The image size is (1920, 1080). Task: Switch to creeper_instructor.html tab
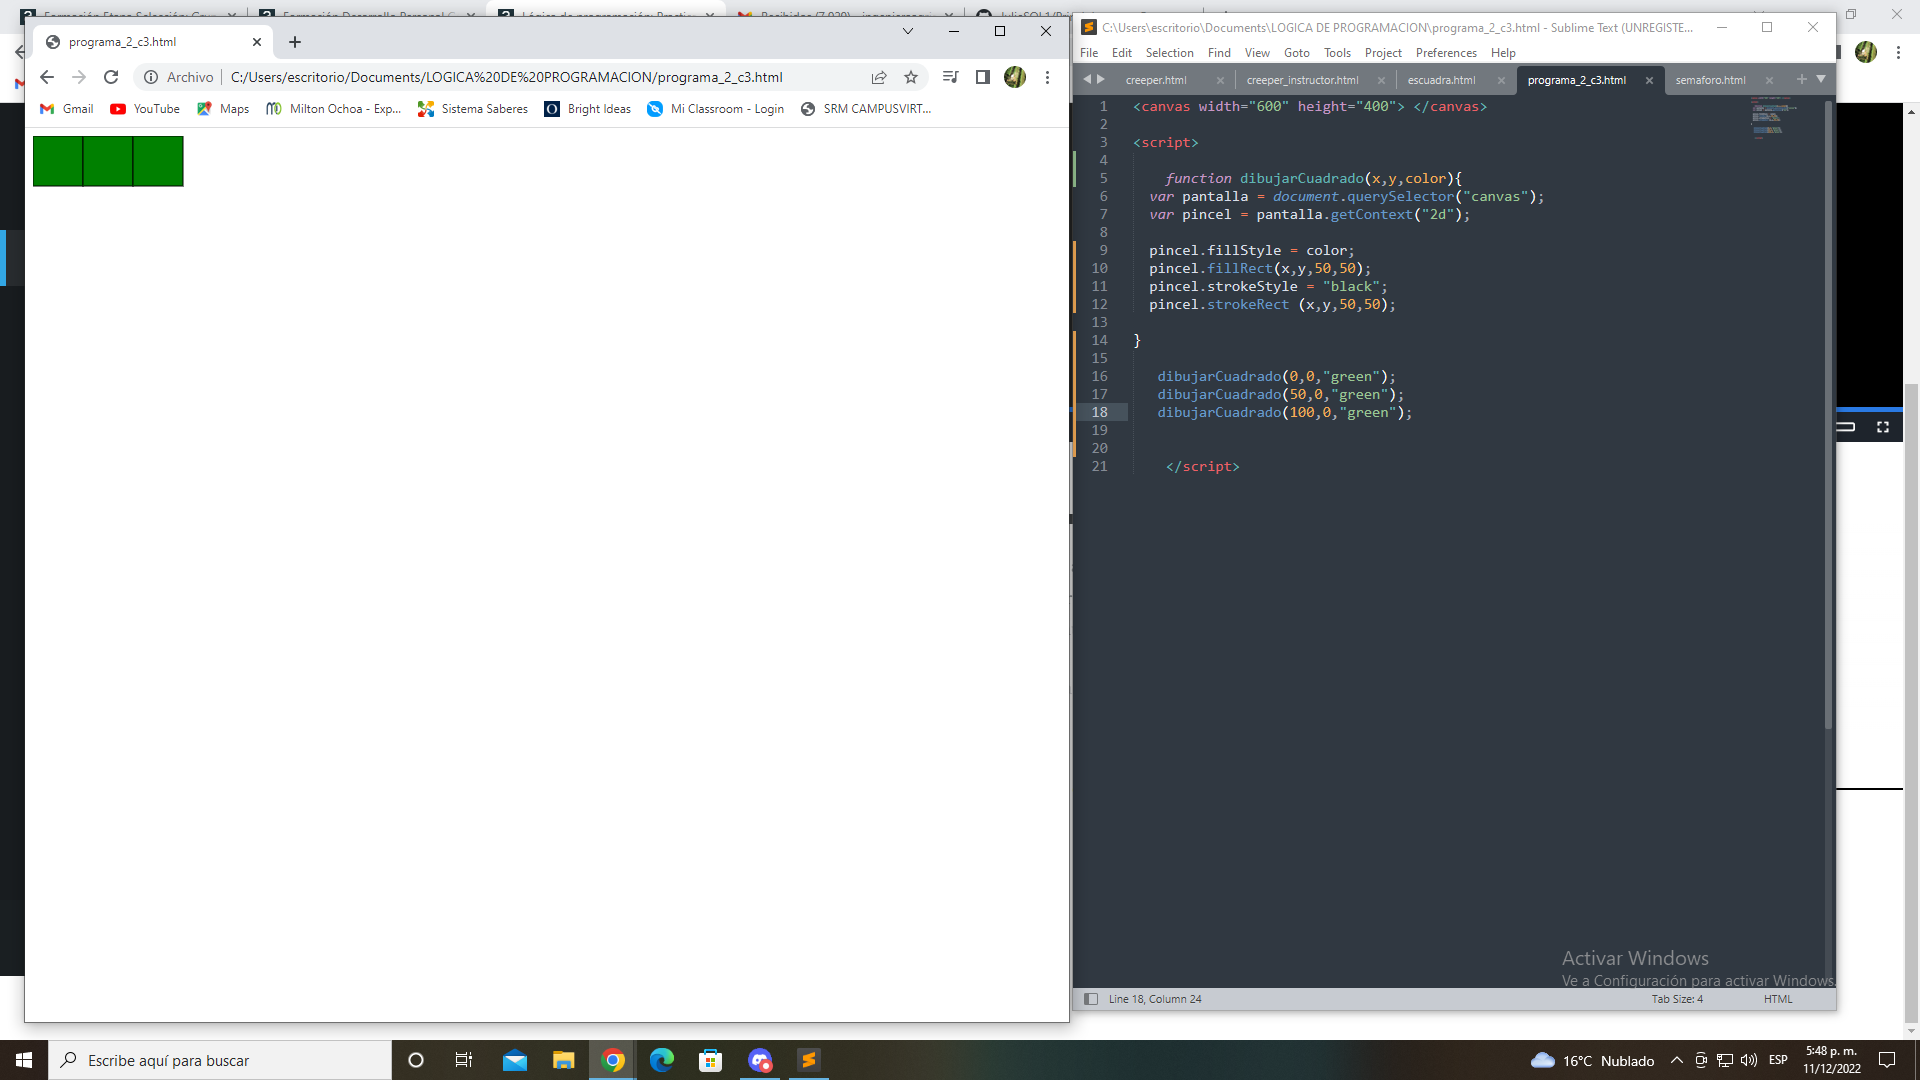[1302, 80]
